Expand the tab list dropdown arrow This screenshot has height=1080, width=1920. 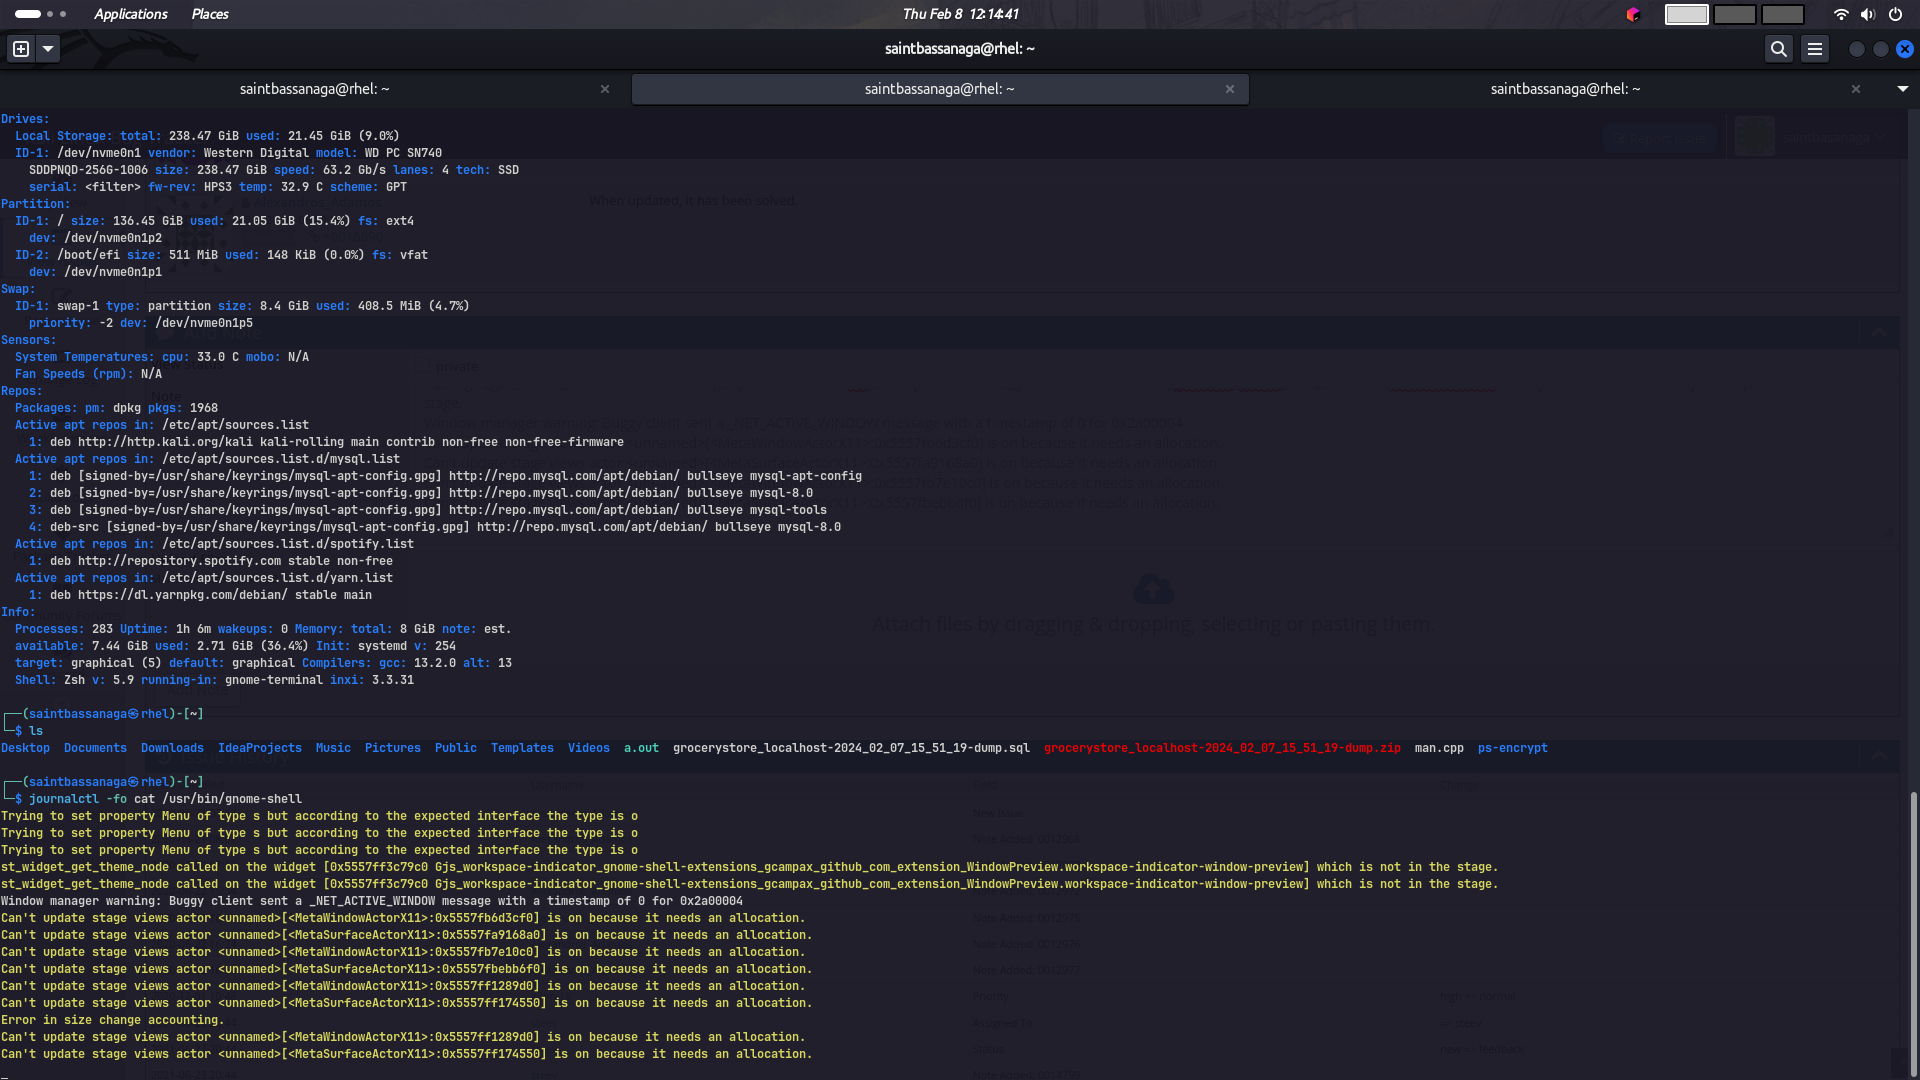click(1902, 89)
